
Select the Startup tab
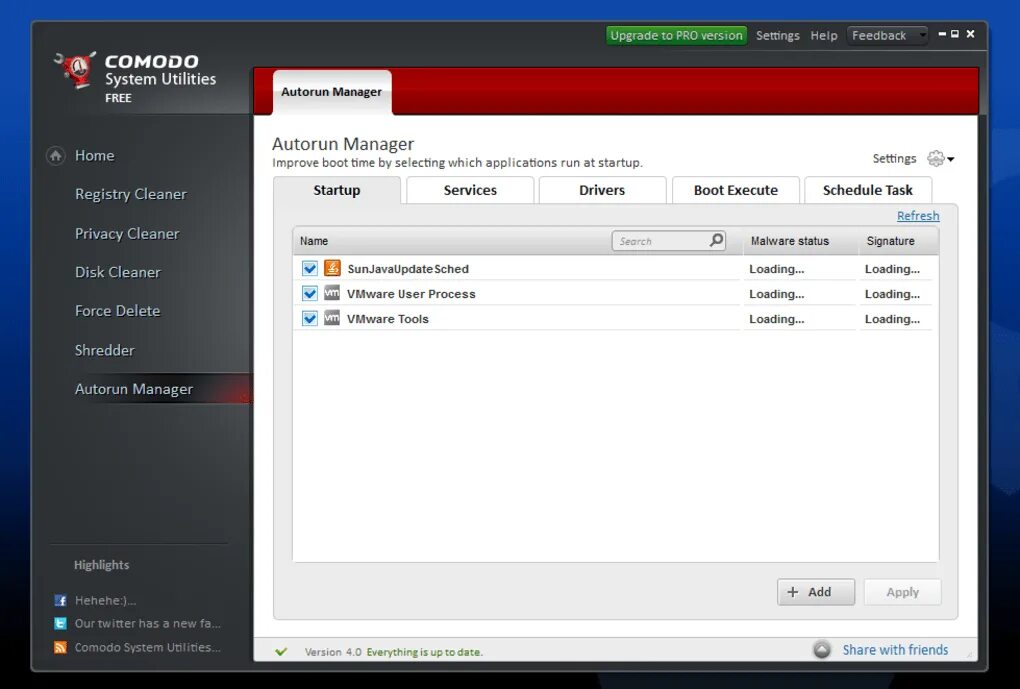(x=337, y=190)
